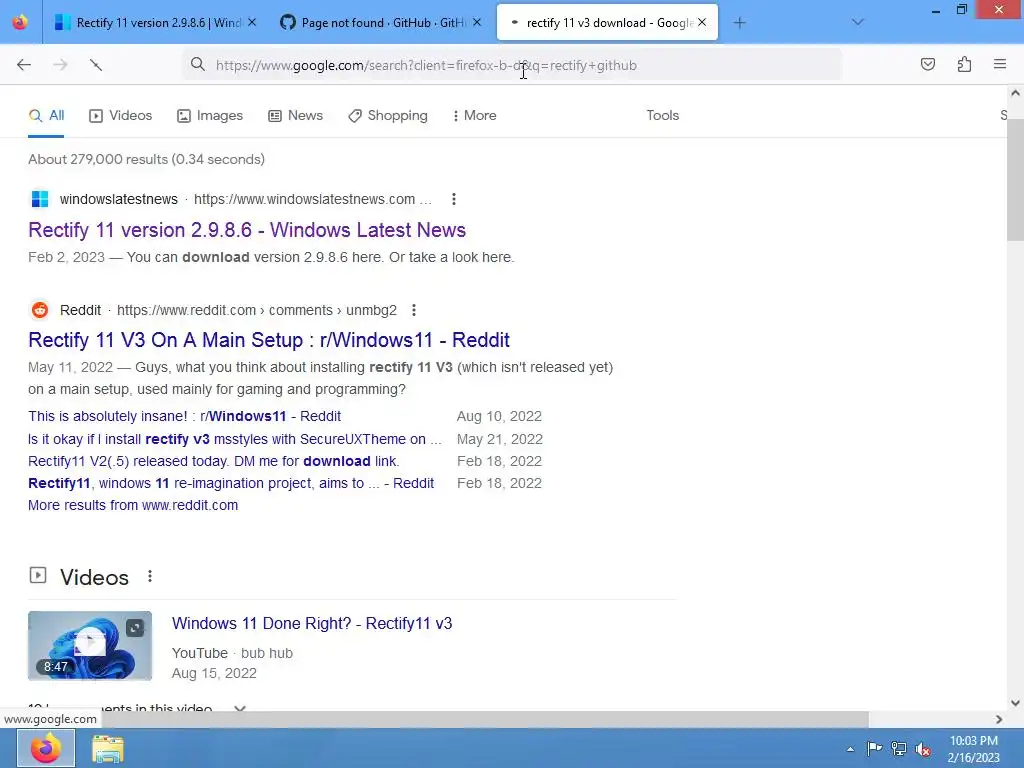Expand key moments in this video
Screen dimensions: 1024x768
tap(240, 709)
